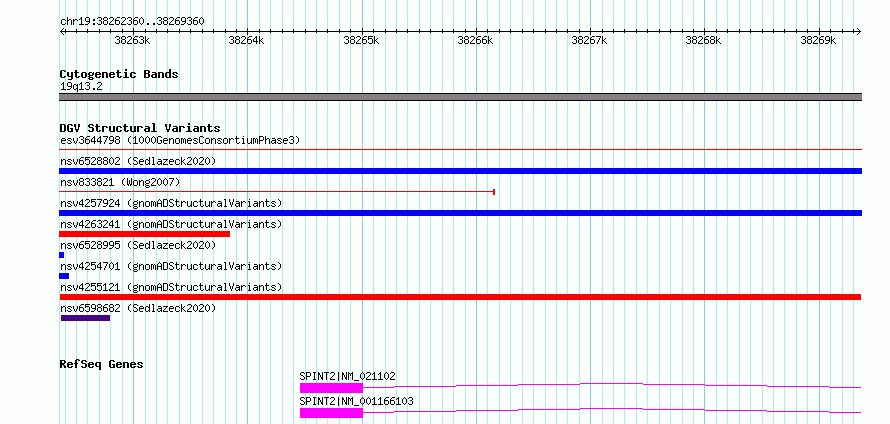Select the blue nsv6528802 variant bar
Screen dimensions: 890x424
pos(460,171)
